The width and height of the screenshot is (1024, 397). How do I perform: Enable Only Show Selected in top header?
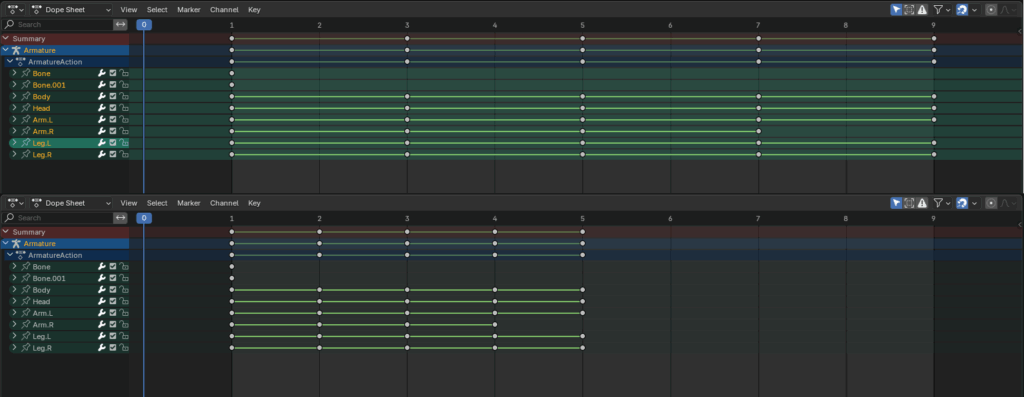[x=897, y=10]
